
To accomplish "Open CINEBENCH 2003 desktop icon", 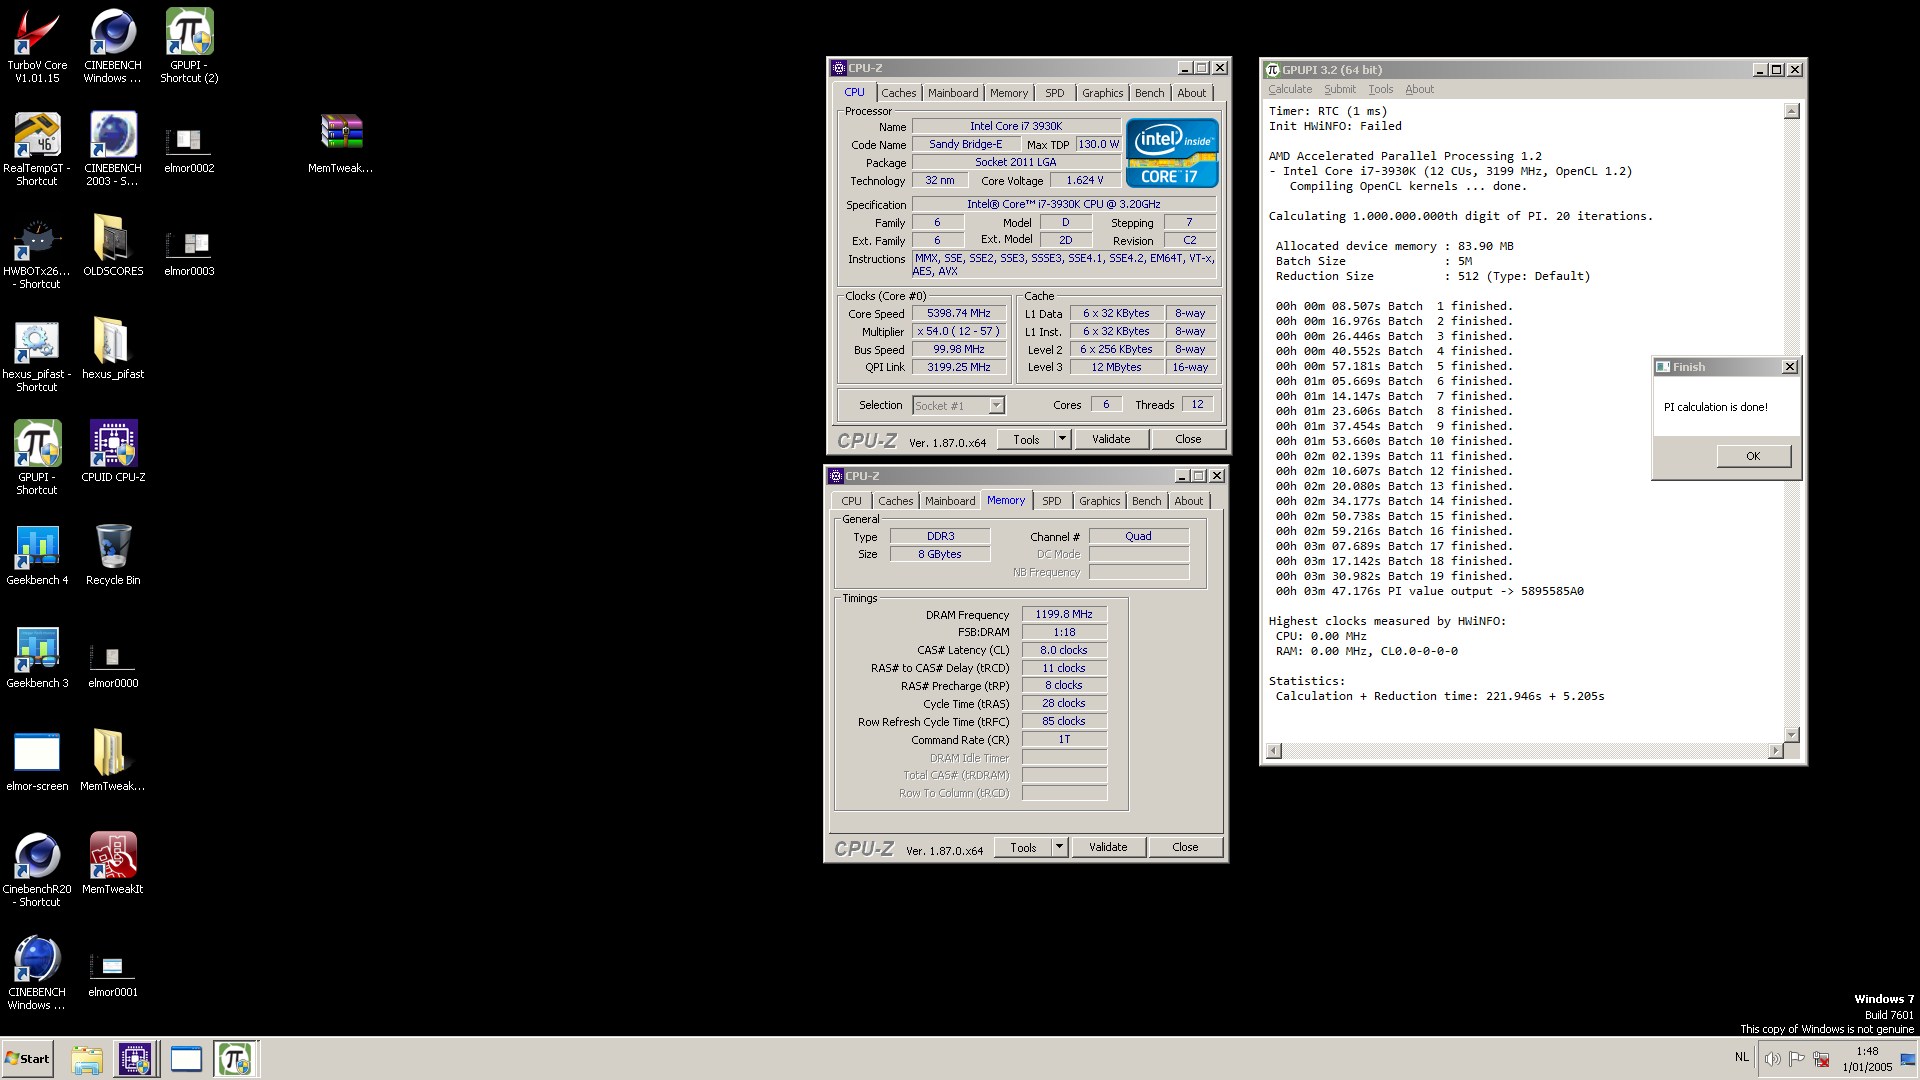I will [113, 148].
